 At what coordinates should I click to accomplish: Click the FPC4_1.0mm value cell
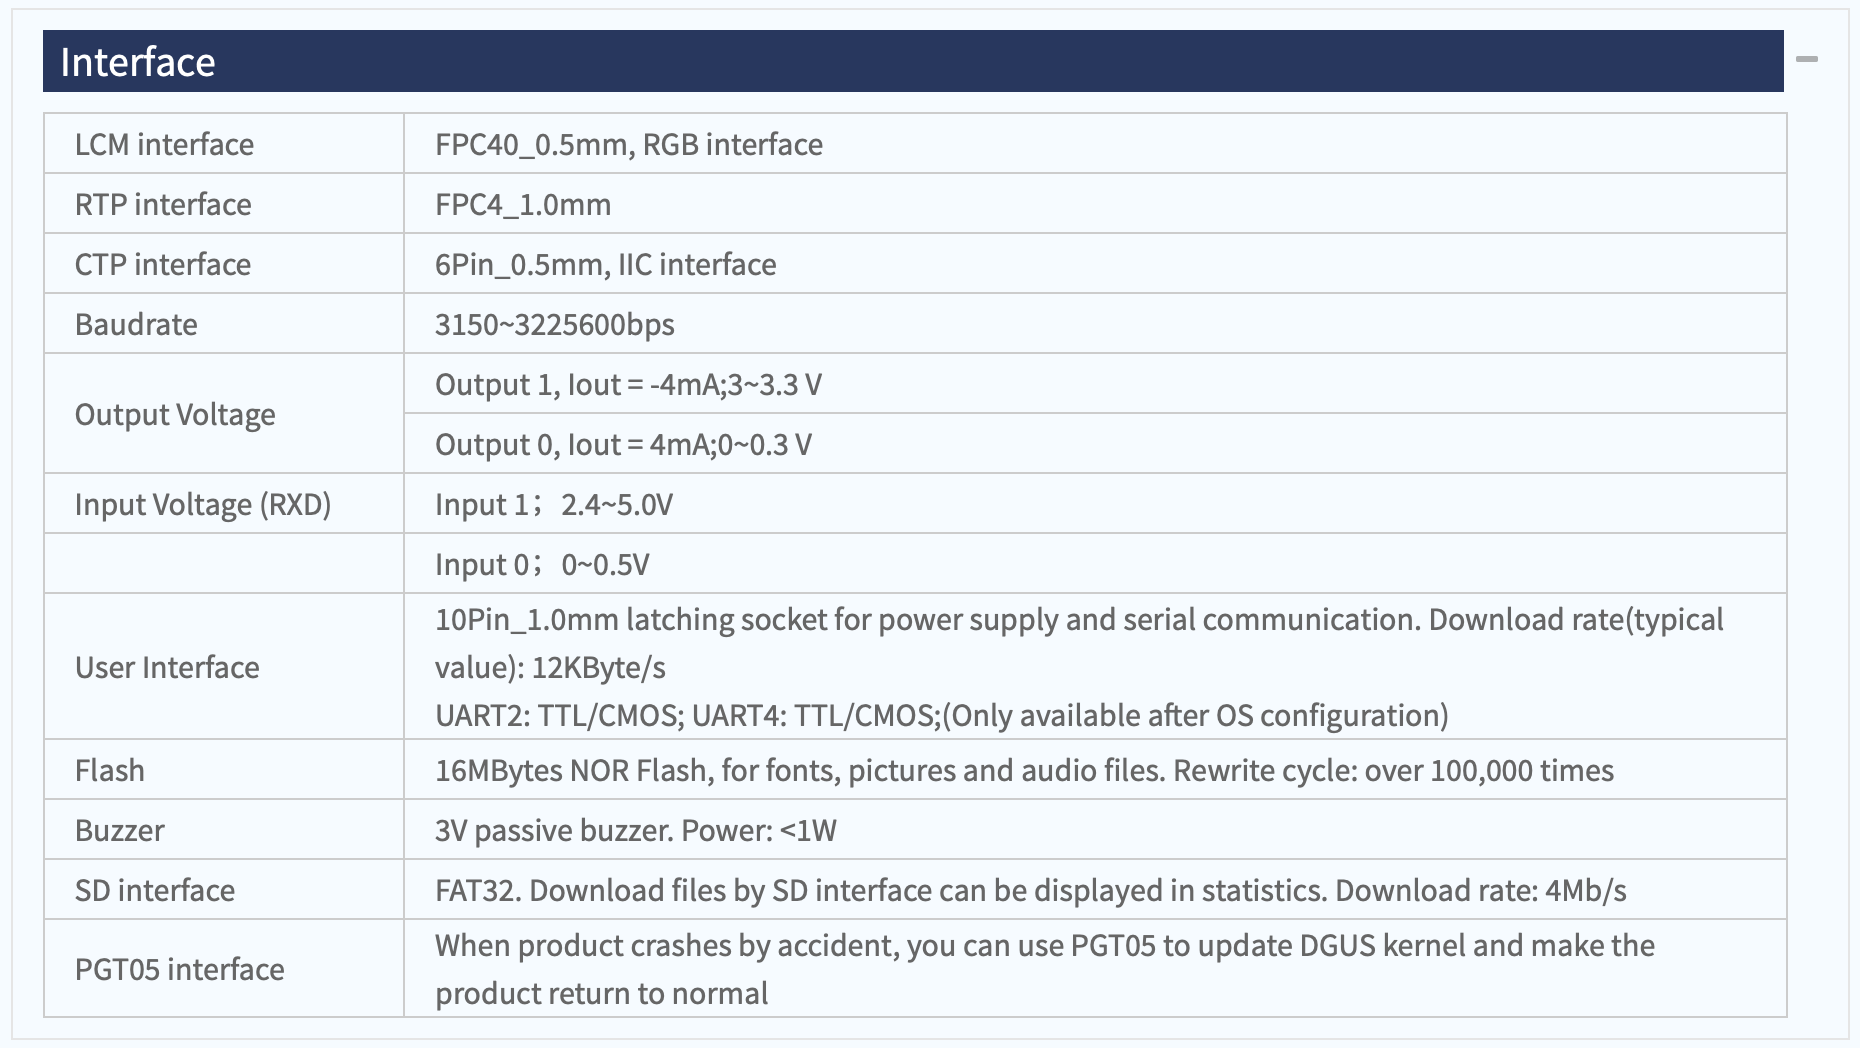point(1095,204)
